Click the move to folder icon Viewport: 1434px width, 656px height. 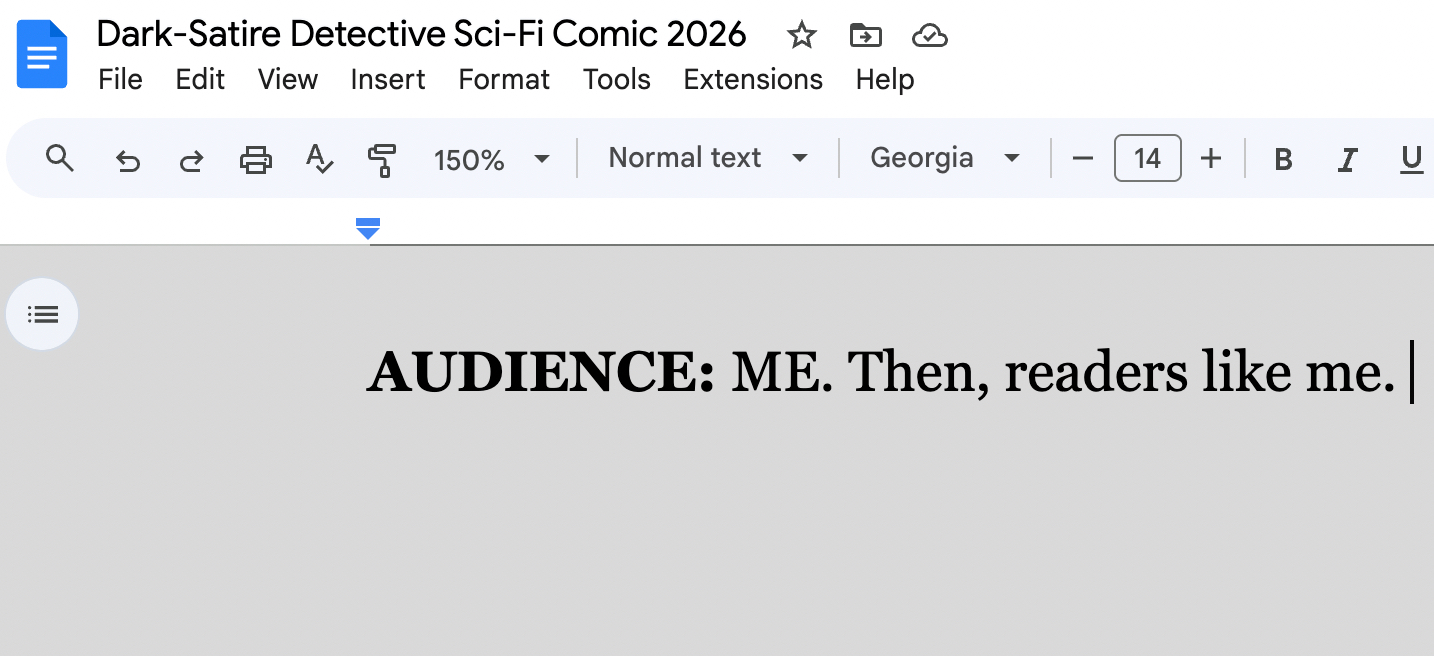click(865, 36)
